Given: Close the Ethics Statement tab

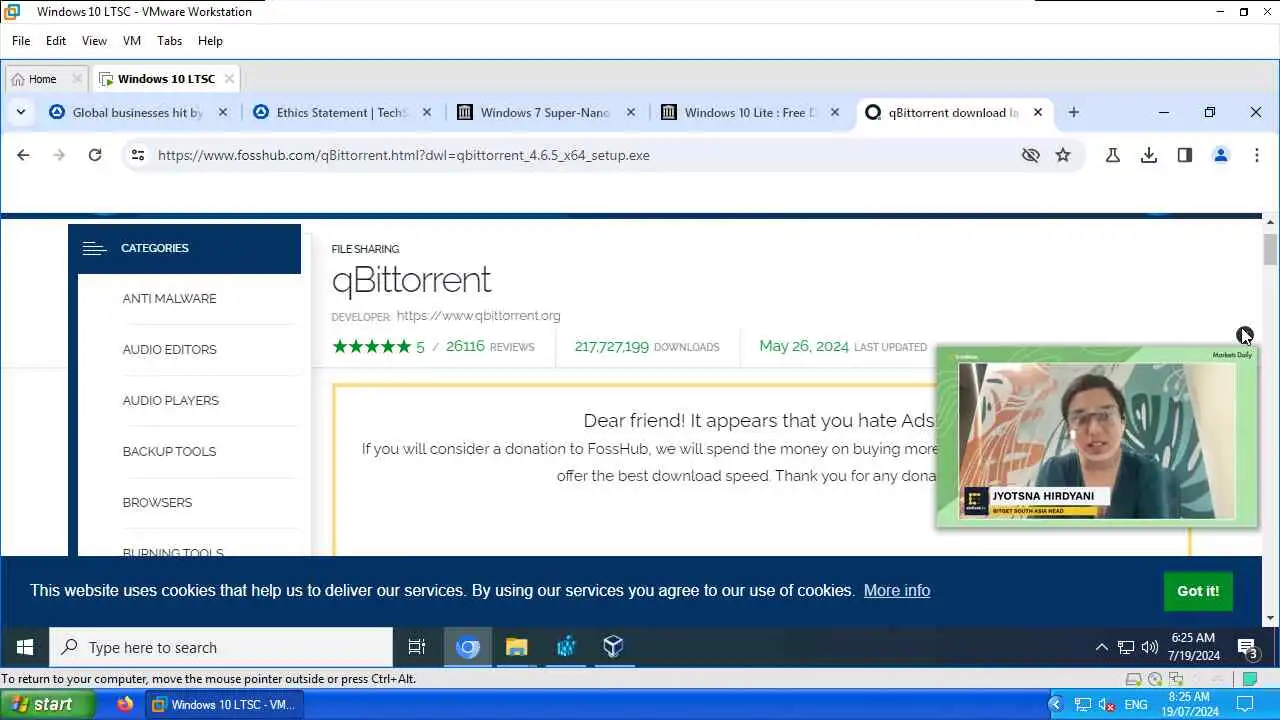Looking at the screenshot, I should pos(427,113).
